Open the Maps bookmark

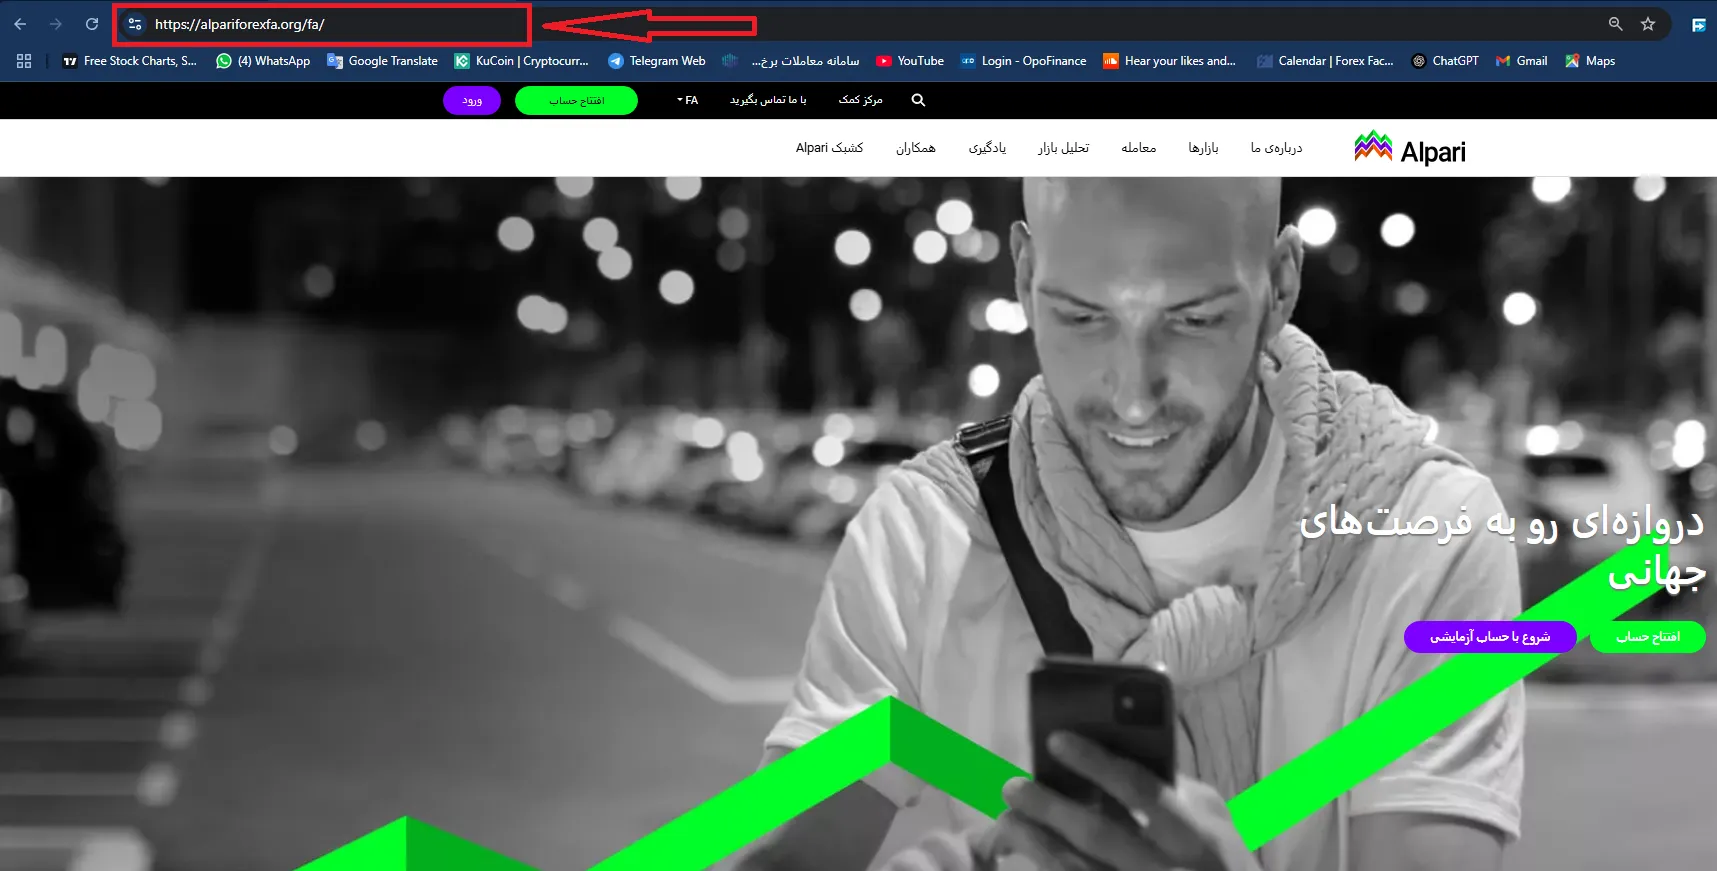coord(1590,61)
